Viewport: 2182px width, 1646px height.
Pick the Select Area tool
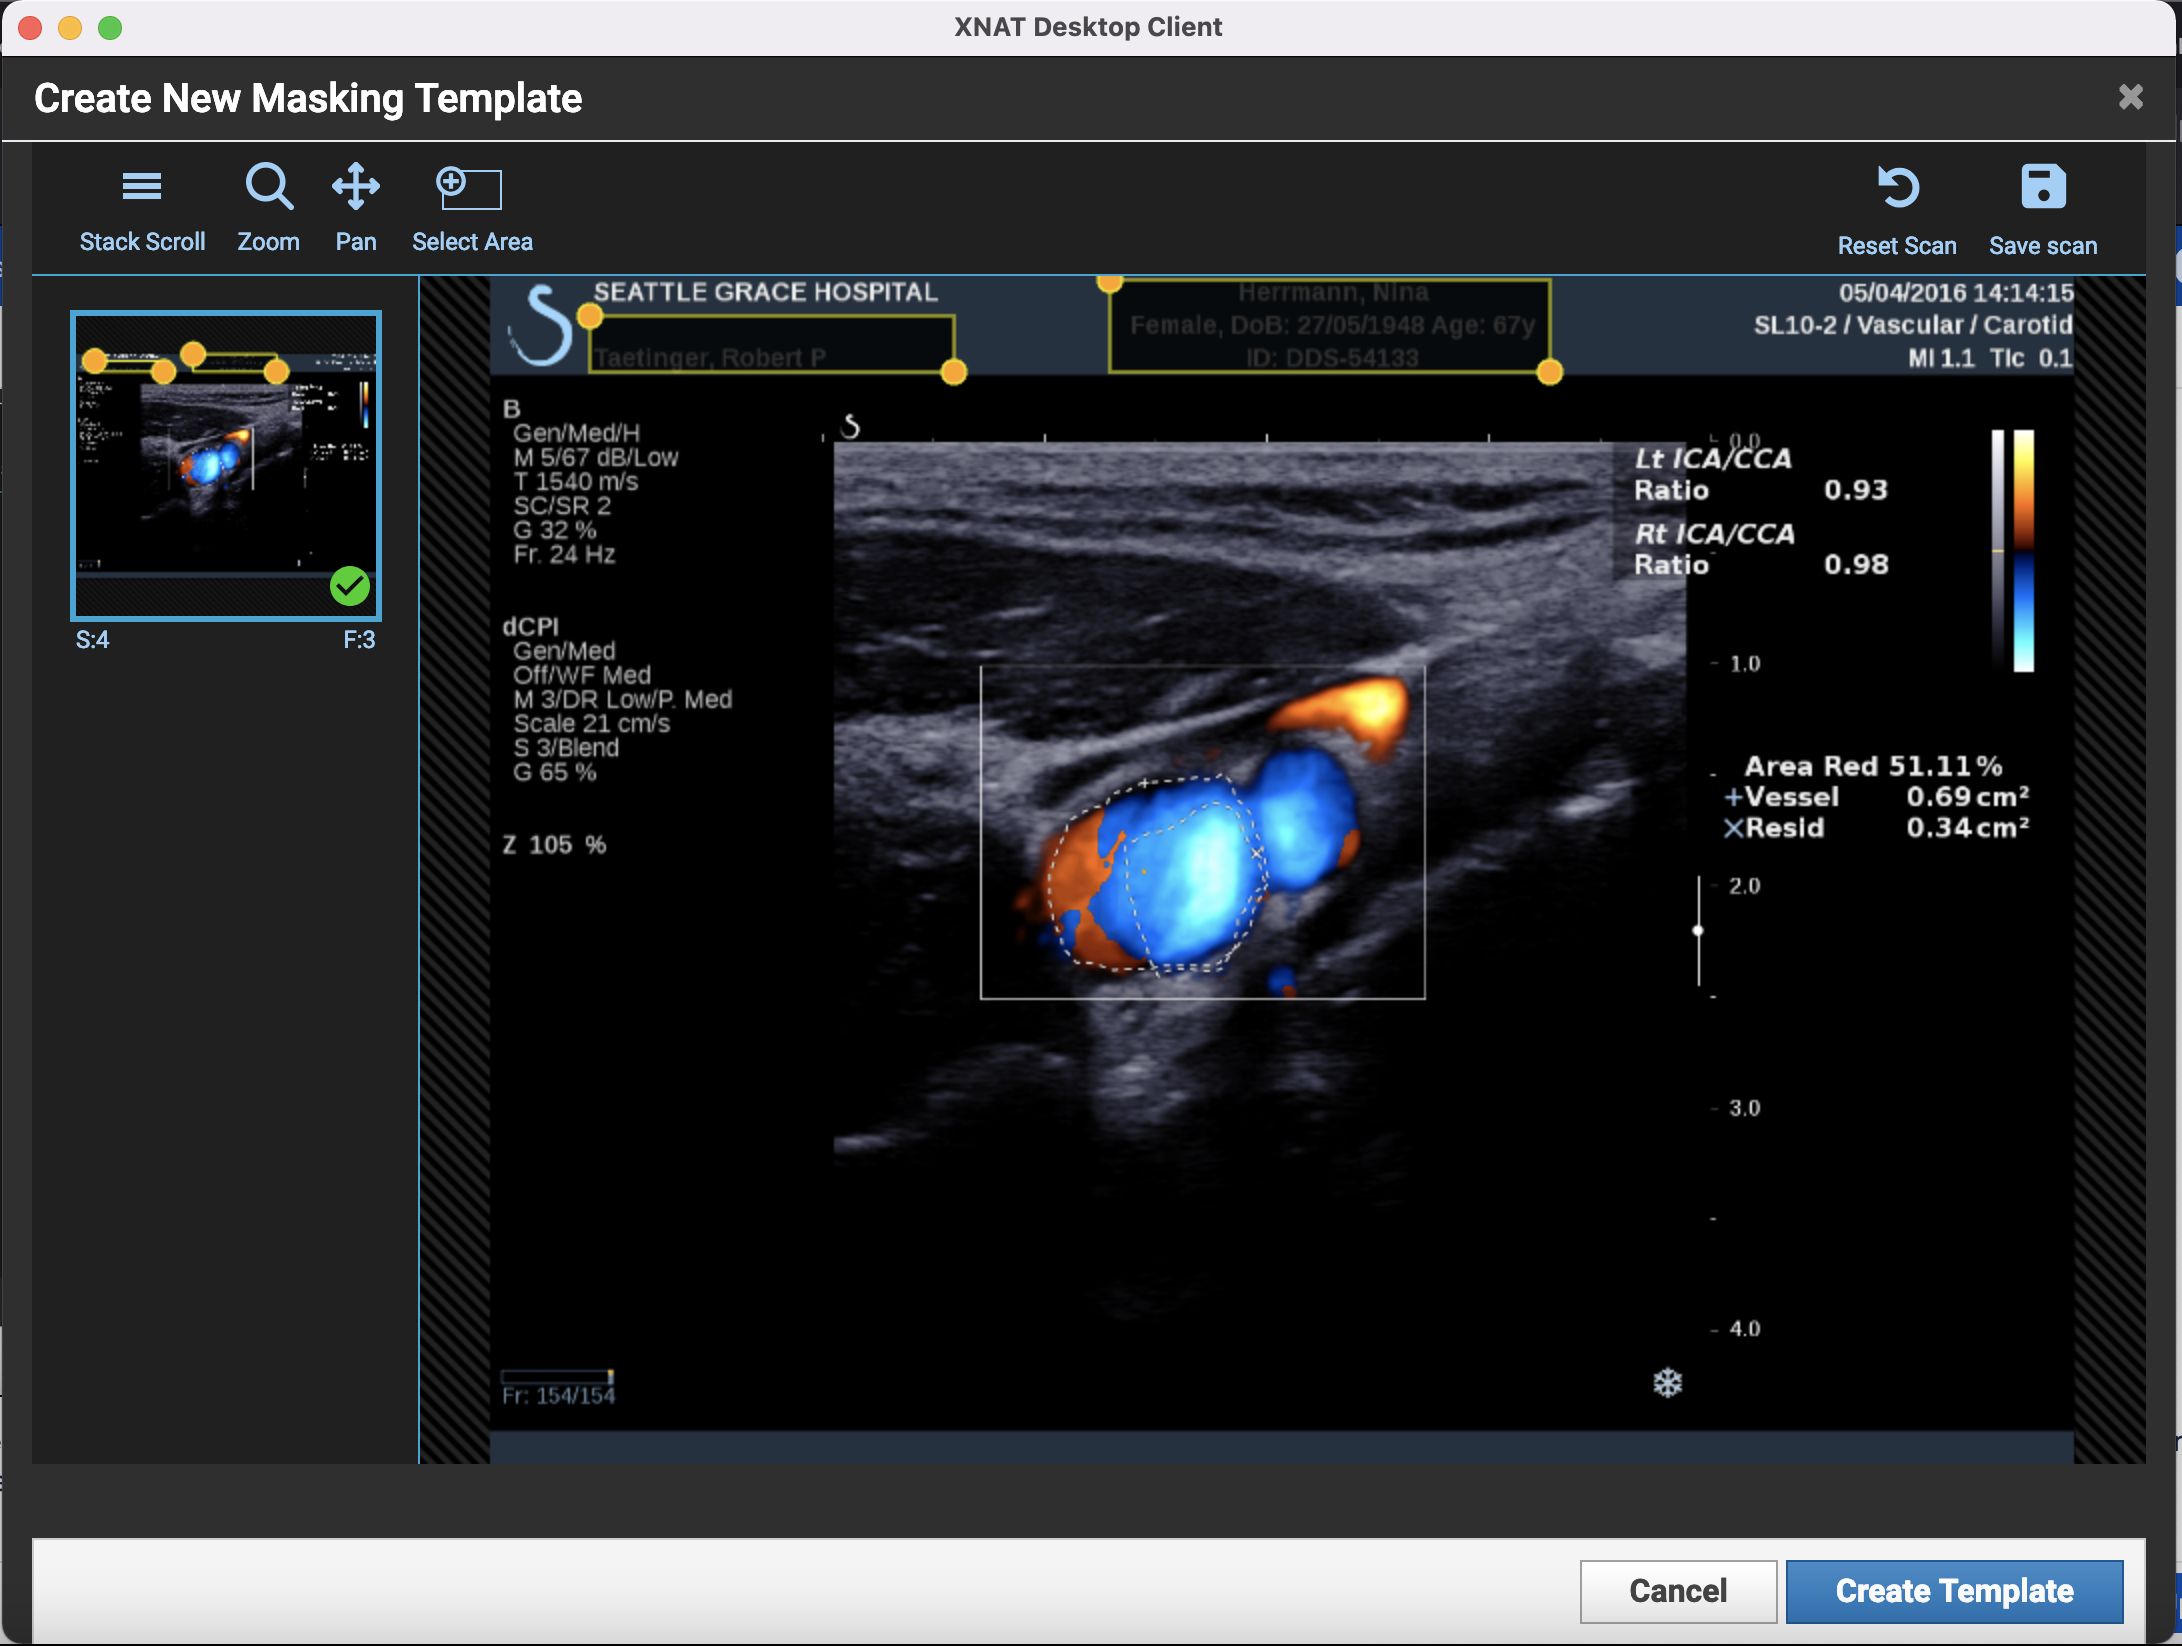[469, 187]
